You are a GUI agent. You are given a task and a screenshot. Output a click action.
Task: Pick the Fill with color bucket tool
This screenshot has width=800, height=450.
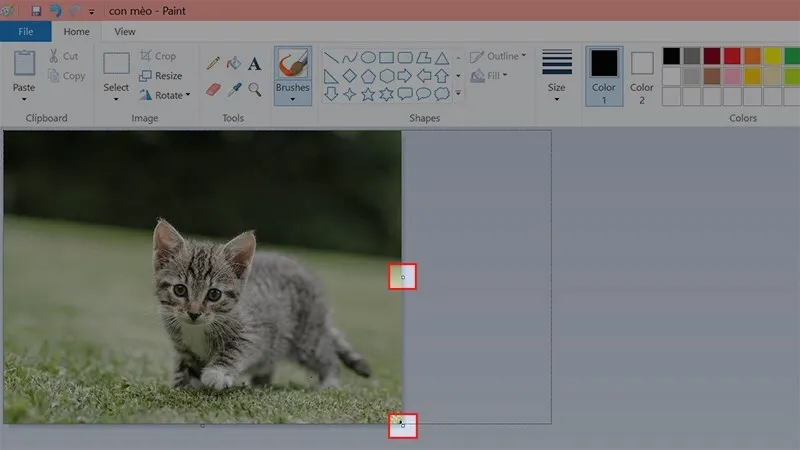click(234, 63)
